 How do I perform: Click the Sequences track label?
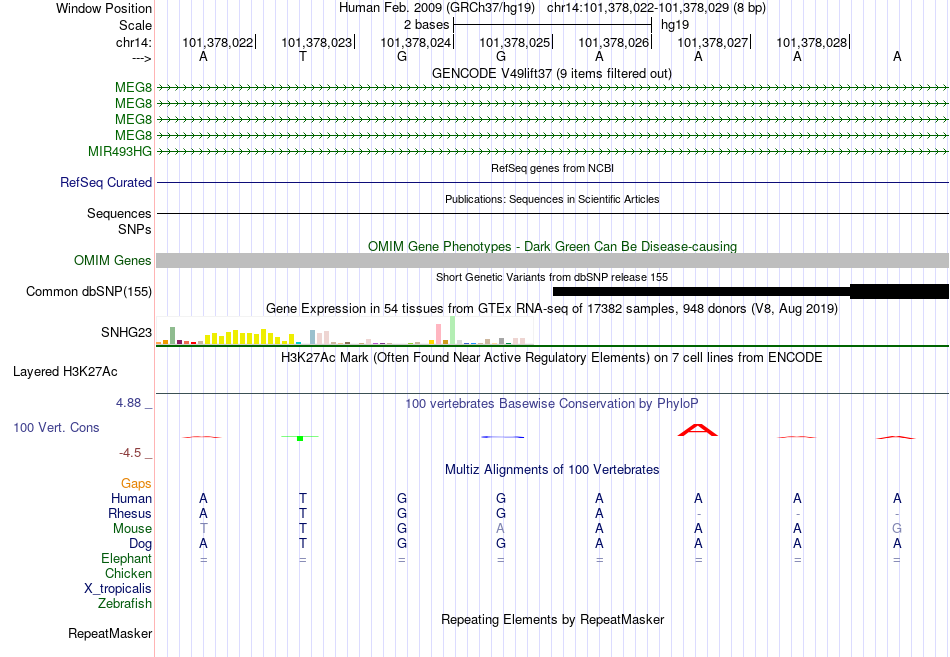click(119, 213)
